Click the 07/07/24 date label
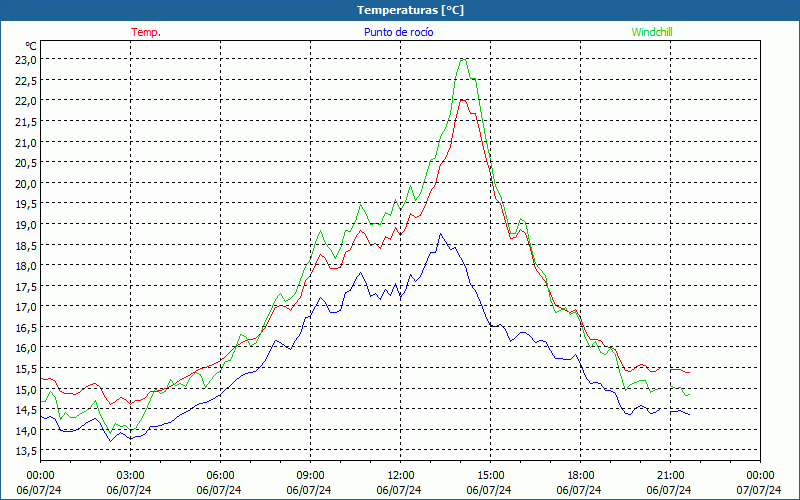Image resolution: width=800 pixels, height=500 pixels. point(759,490)
